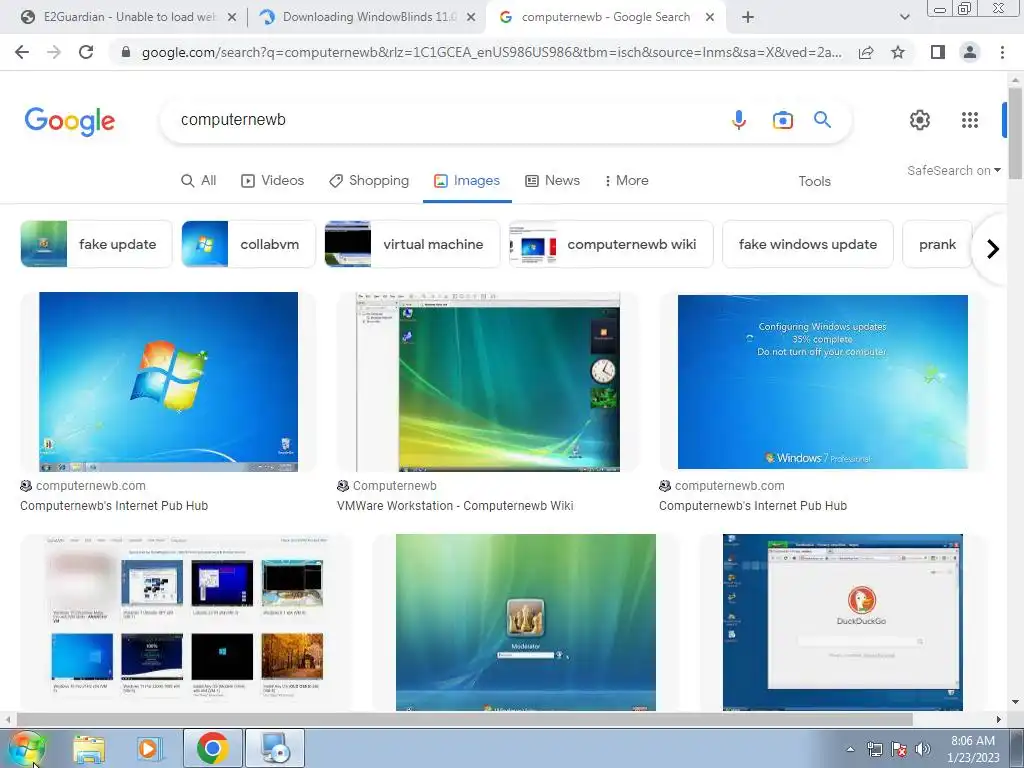
Task: Filter by the prank chip
Action: pos(937,244)
